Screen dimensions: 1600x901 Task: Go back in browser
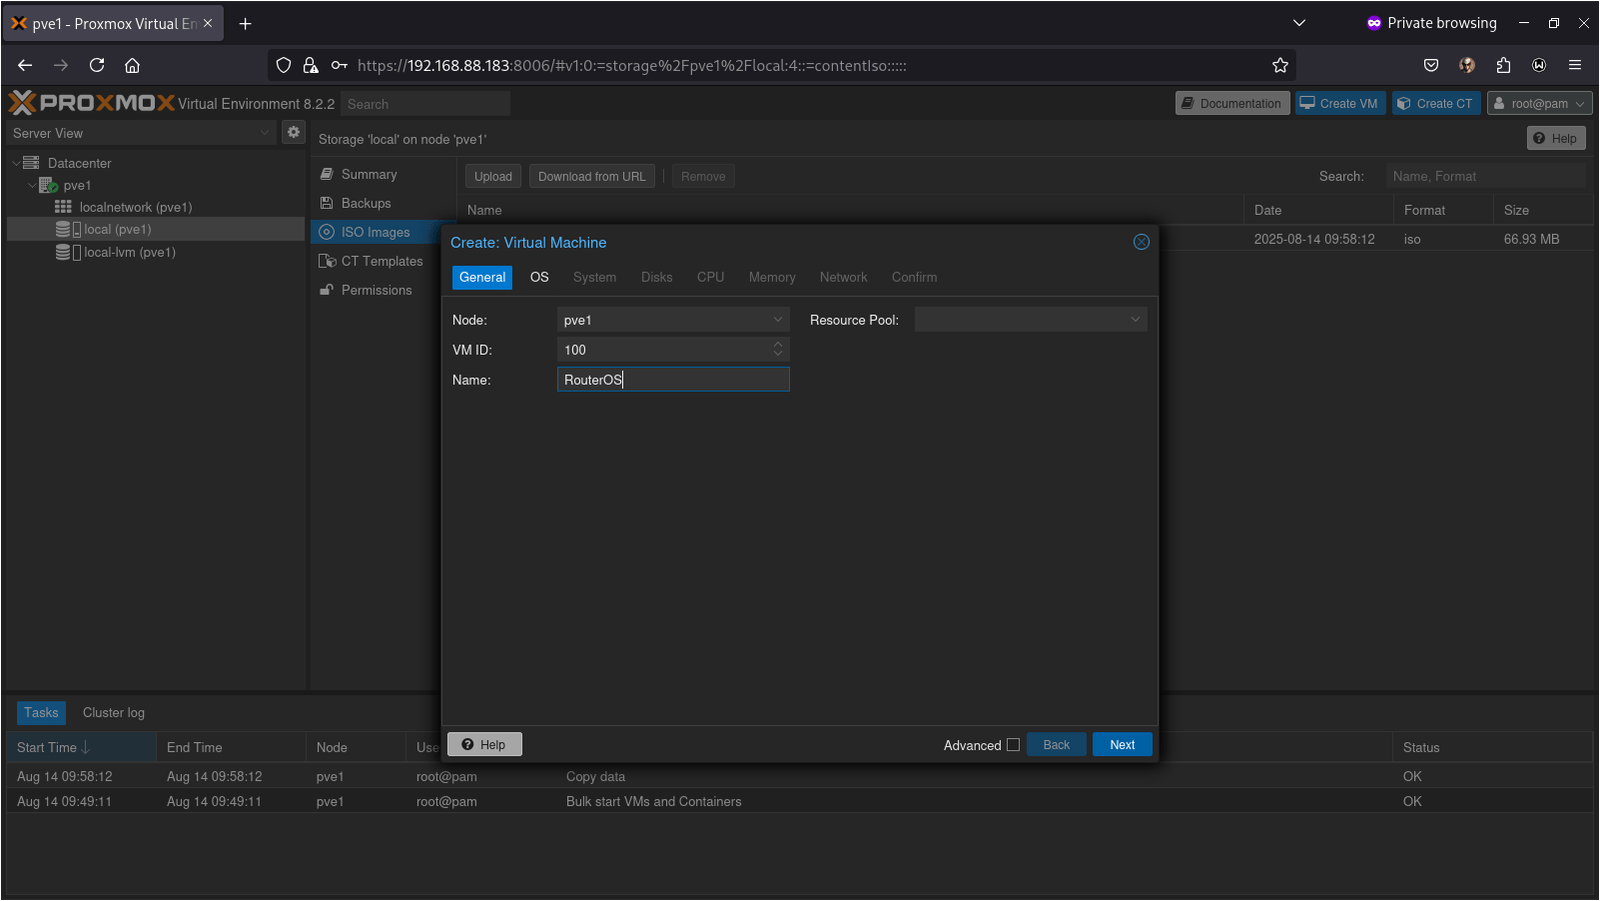tap(25, 65)
